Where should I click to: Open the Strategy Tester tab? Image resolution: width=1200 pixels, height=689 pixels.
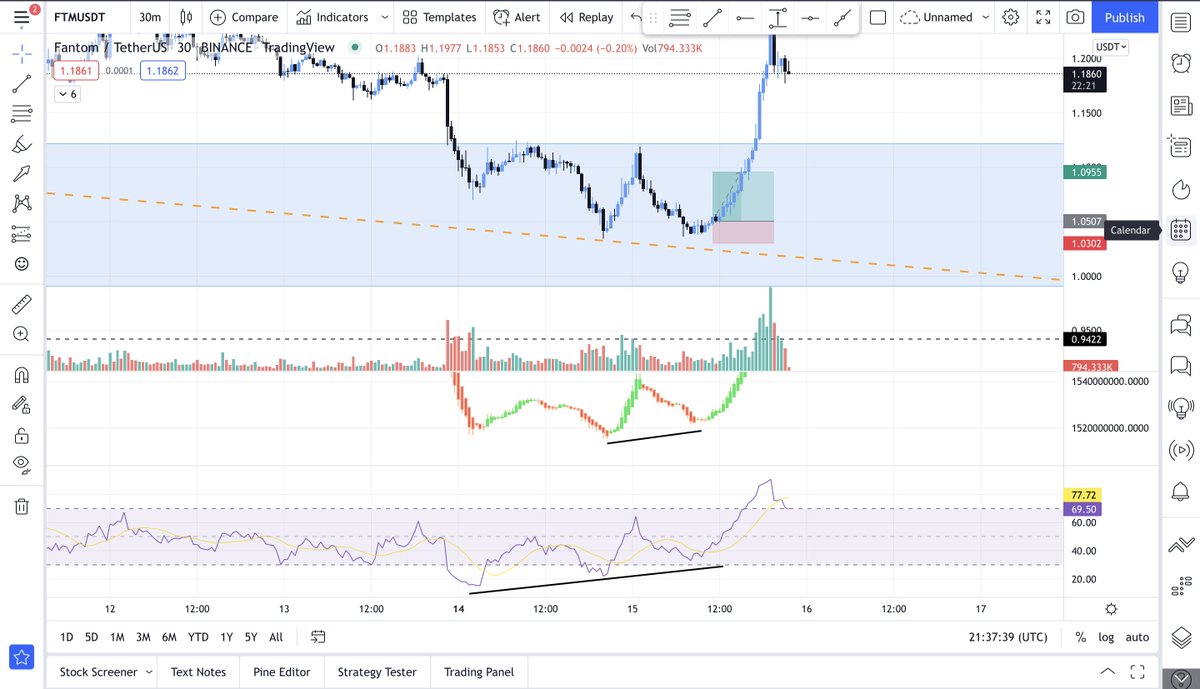tap(376, 672)
